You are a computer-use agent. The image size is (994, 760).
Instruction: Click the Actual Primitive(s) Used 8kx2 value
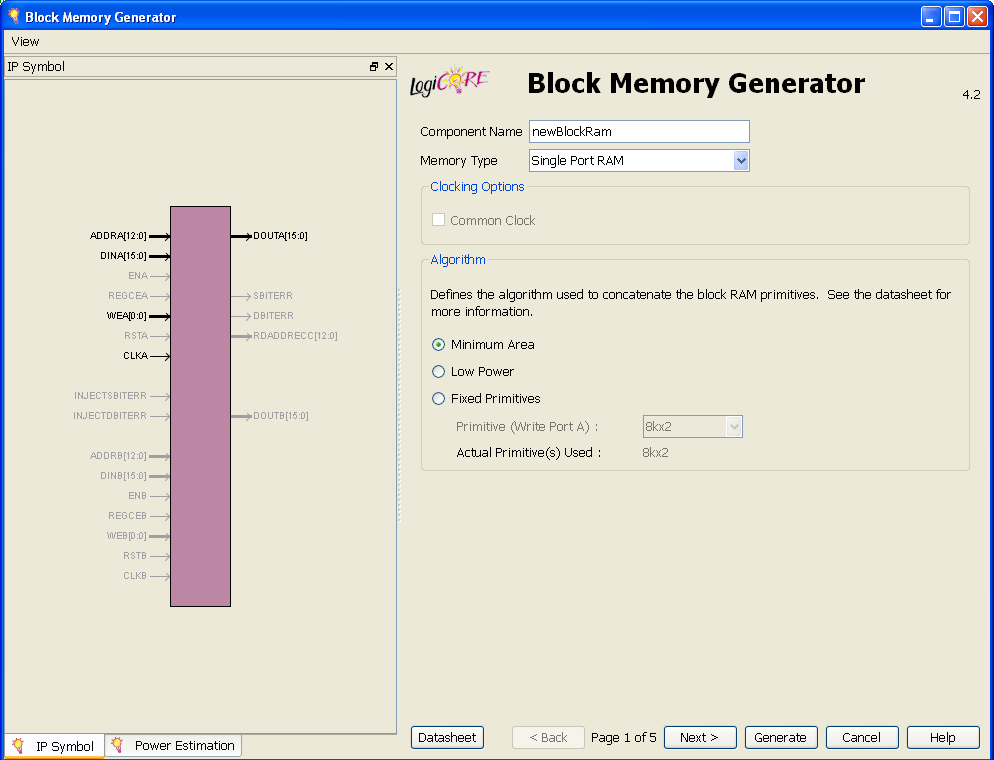pyautogui.click(x=655, y=453)
